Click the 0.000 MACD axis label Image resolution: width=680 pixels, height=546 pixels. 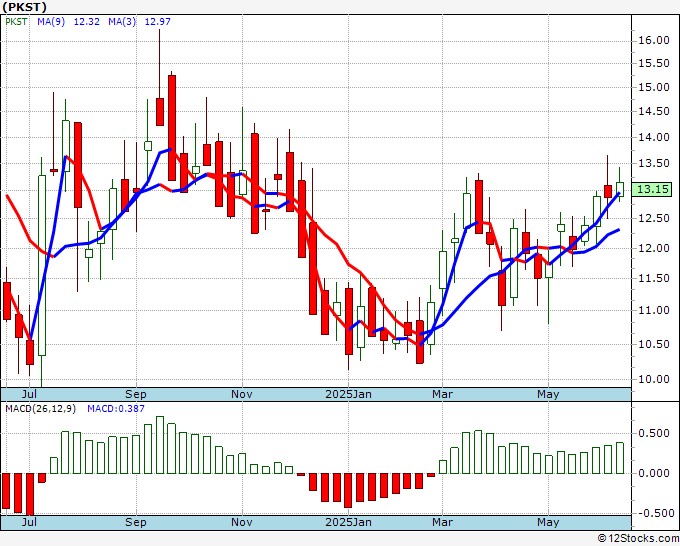(x=654, y=473)
